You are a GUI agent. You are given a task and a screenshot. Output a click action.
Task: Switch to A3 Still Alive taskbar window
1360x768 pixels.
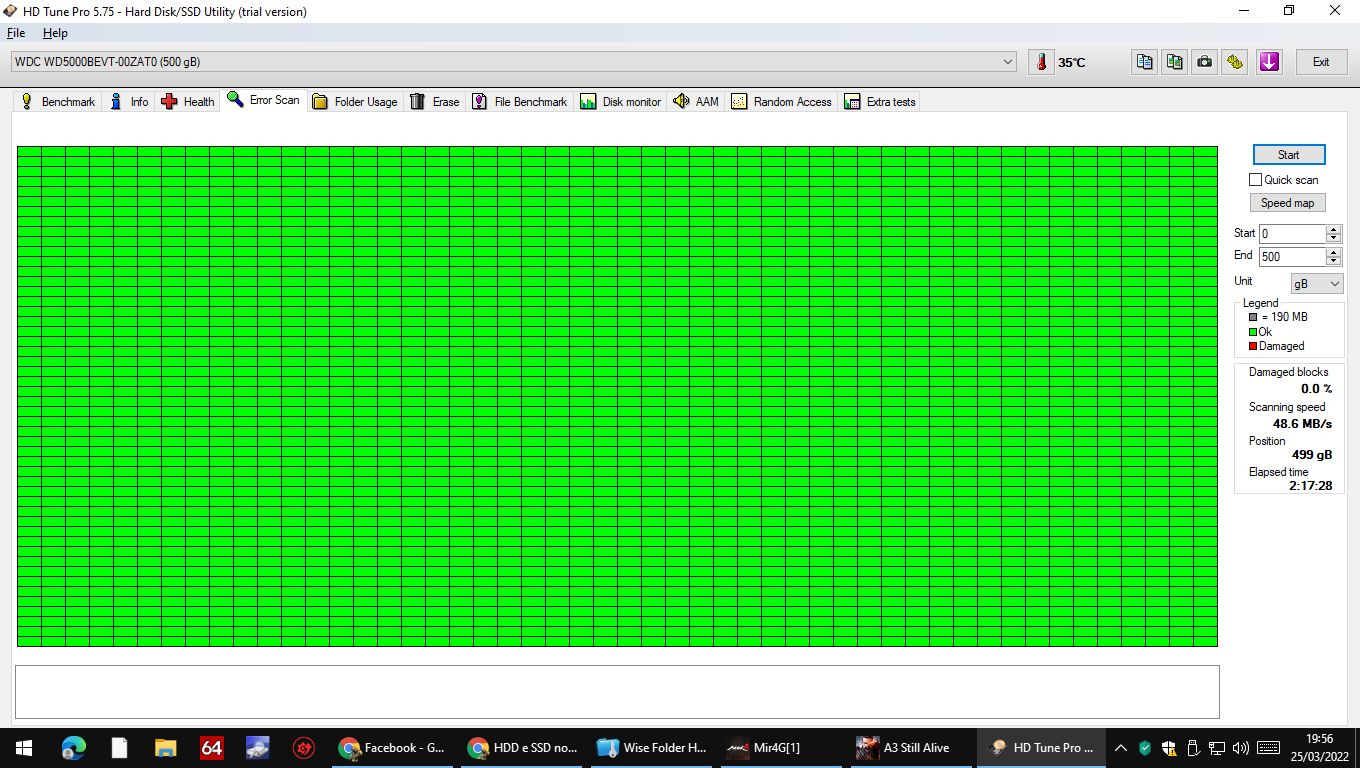click(912, 747)
